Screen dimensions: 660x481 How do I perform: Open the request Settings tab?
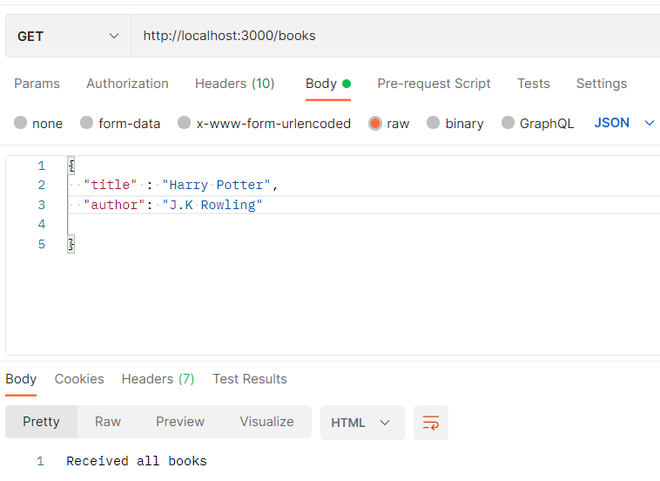pos(601,84)
